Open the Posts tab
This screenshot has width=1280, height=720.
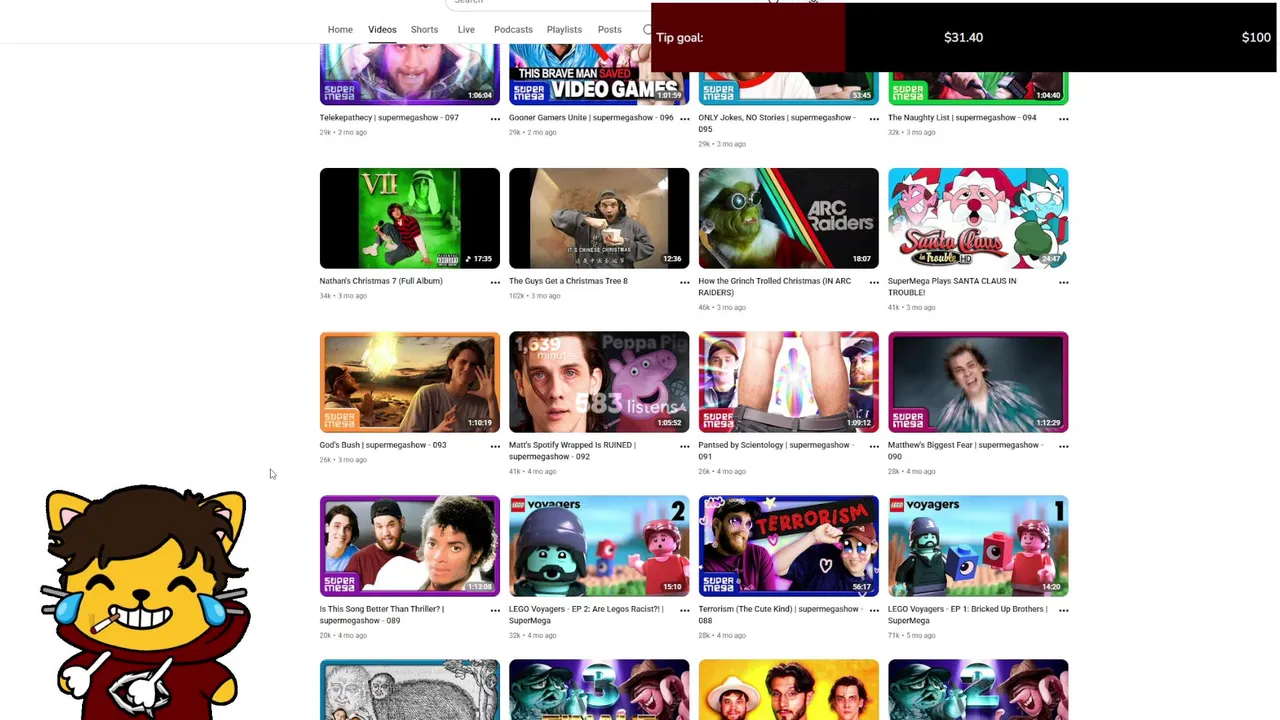(609, 30)
